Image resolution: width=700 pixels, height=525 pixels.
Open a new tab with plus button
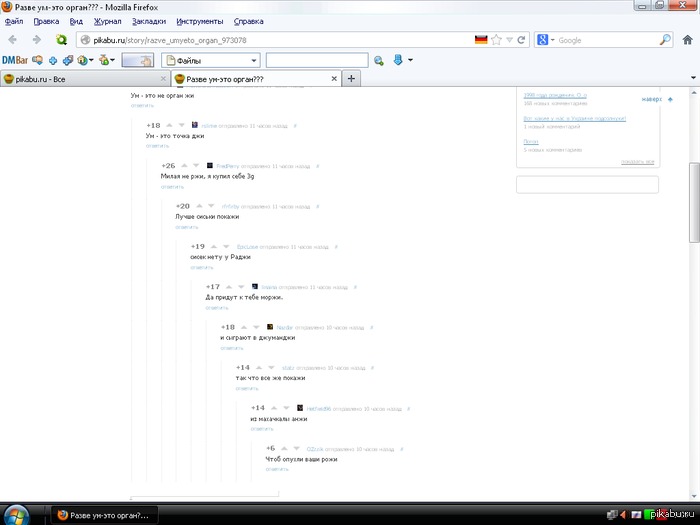[x=351, y=78]
